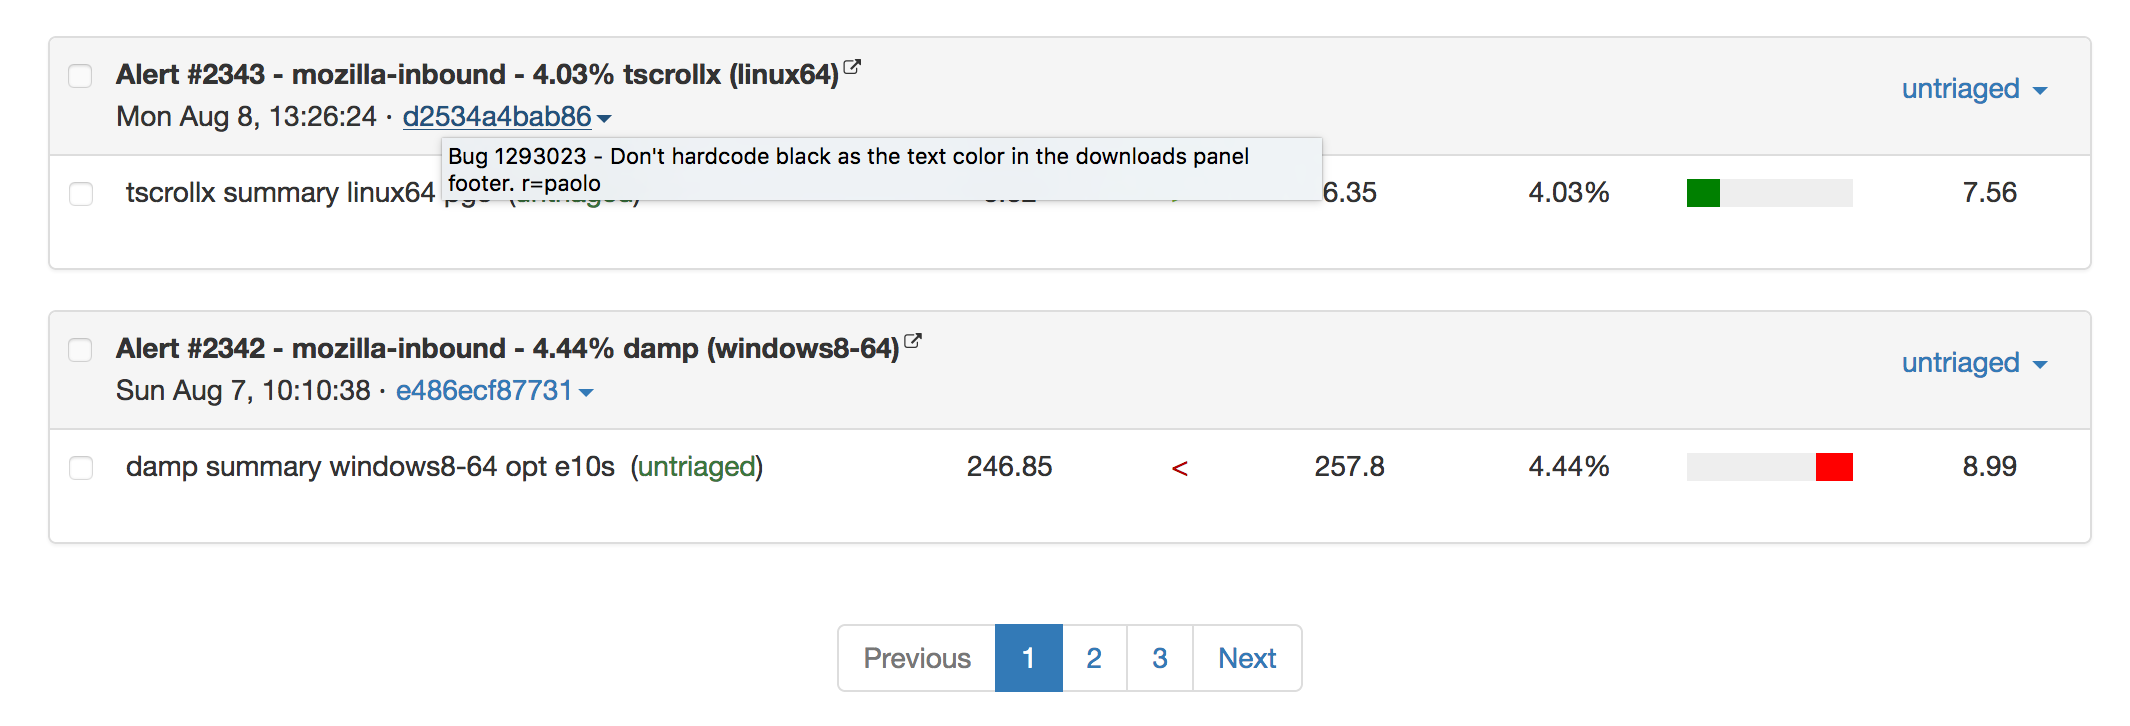Open external link icon for Alert #2342

coord(912,342)
